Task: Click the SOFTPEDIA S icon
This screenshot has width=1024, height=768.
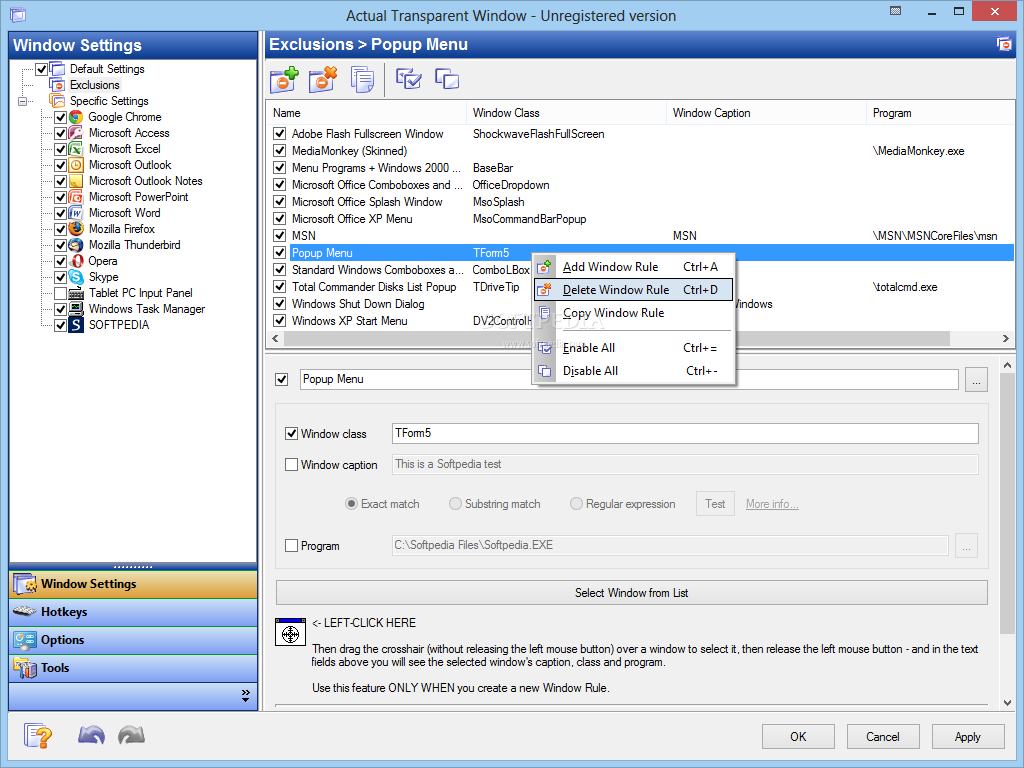Action: pos(76,325)
